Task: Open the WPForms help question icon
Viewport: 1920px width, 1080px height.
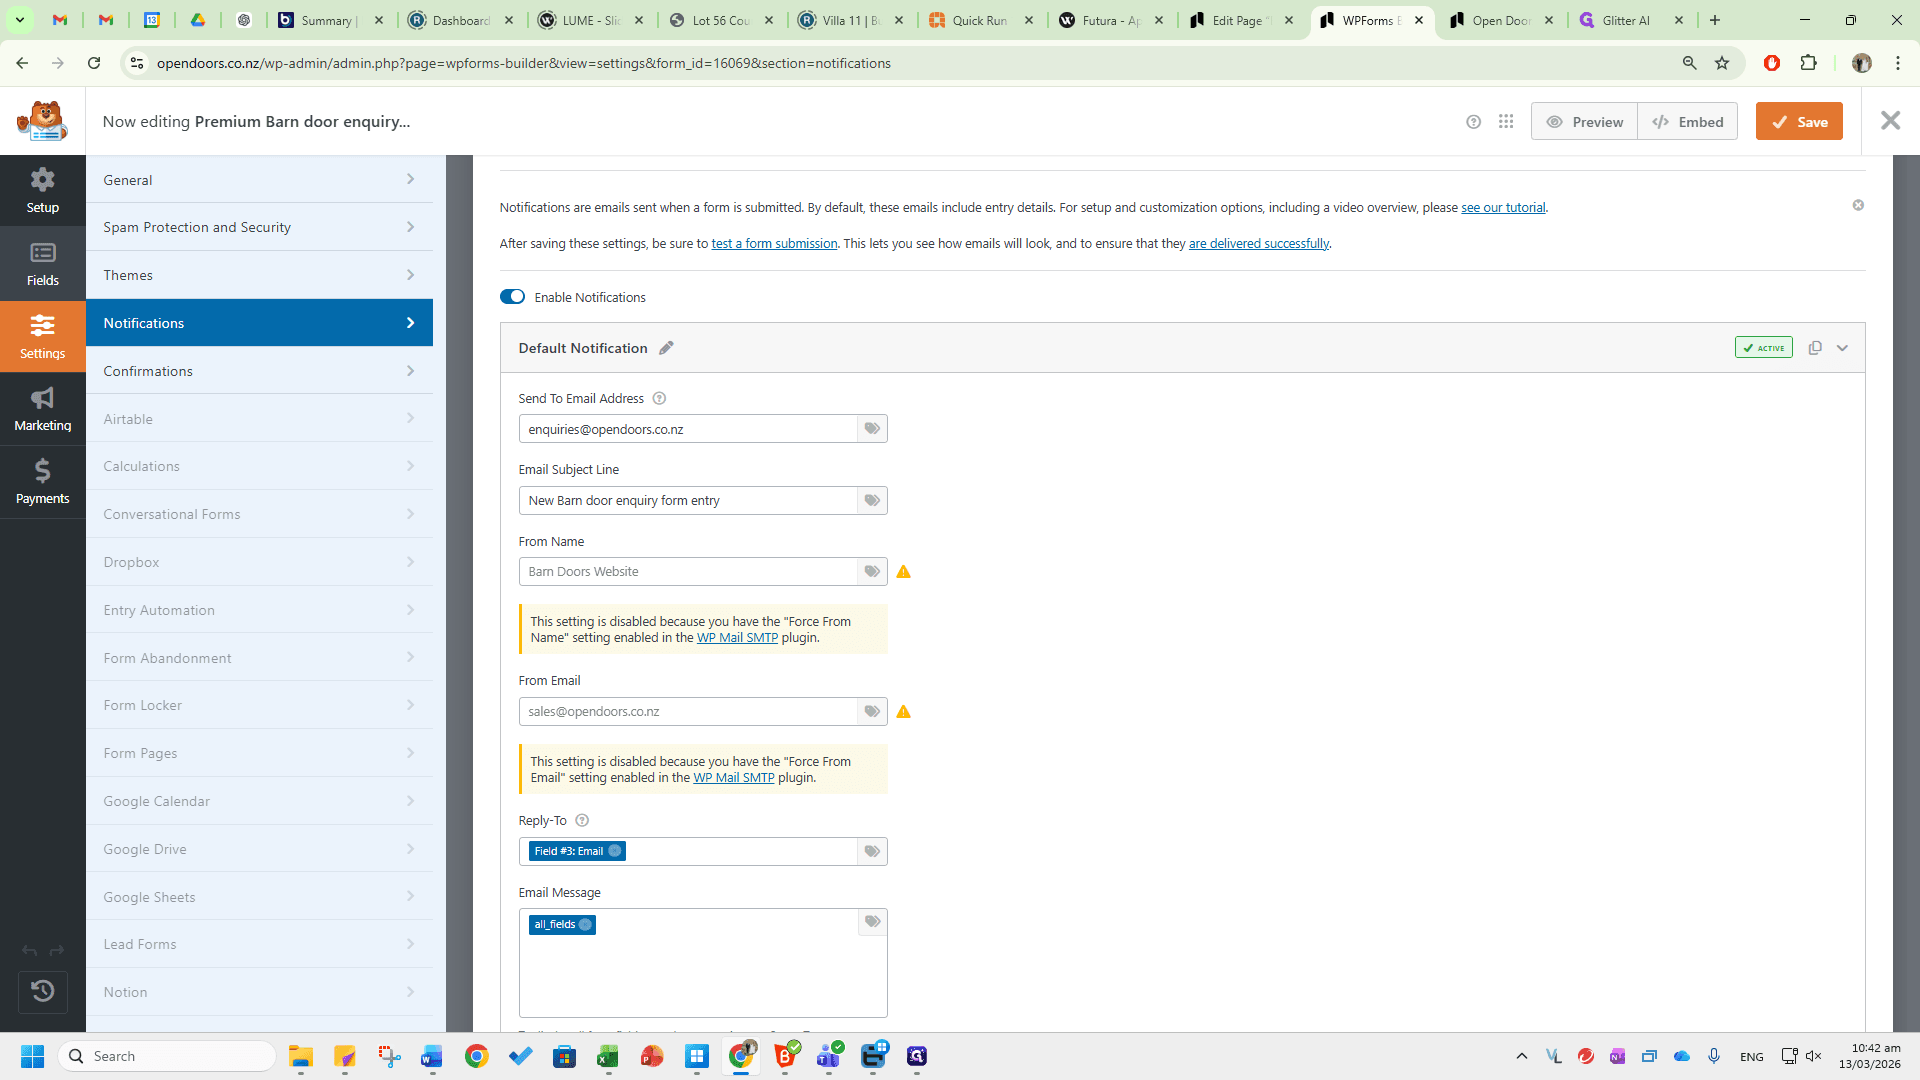Action: pyautogui.click(x=1473, y=122)
